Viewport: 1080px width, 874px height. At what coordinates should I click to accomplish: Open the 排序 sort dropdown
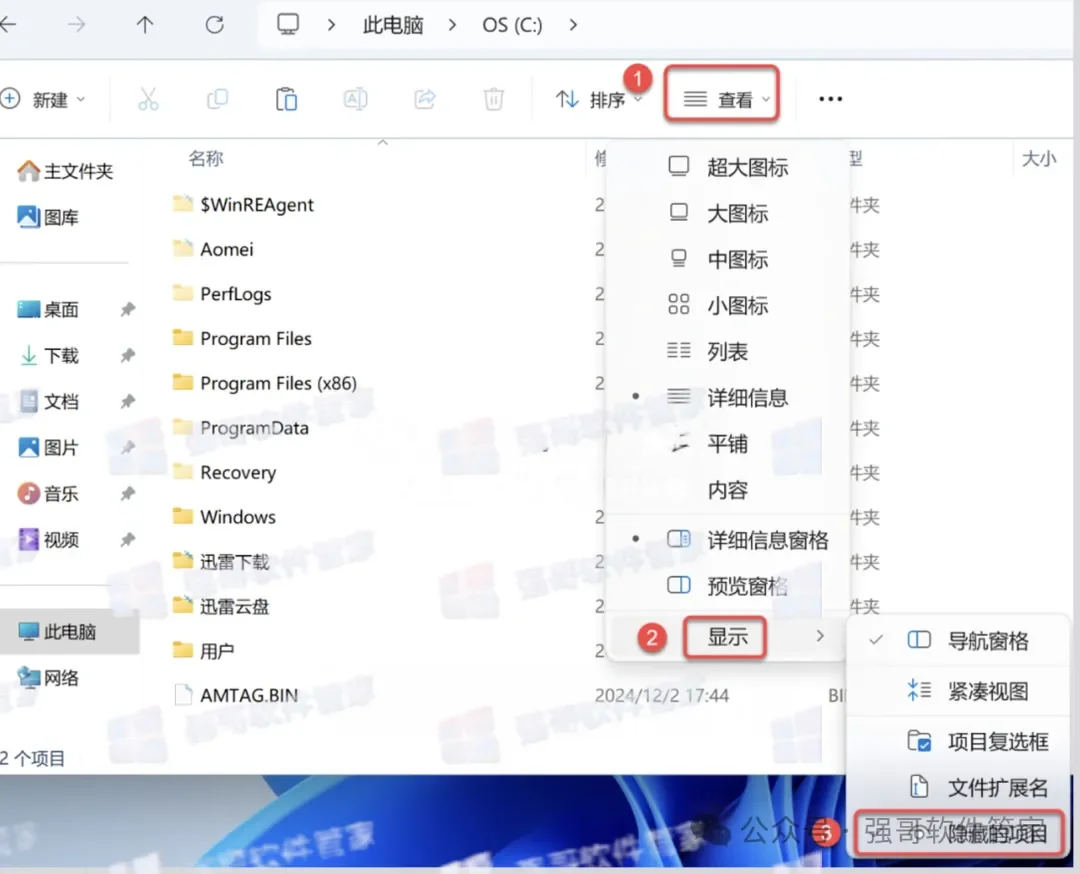click(599, 100)
